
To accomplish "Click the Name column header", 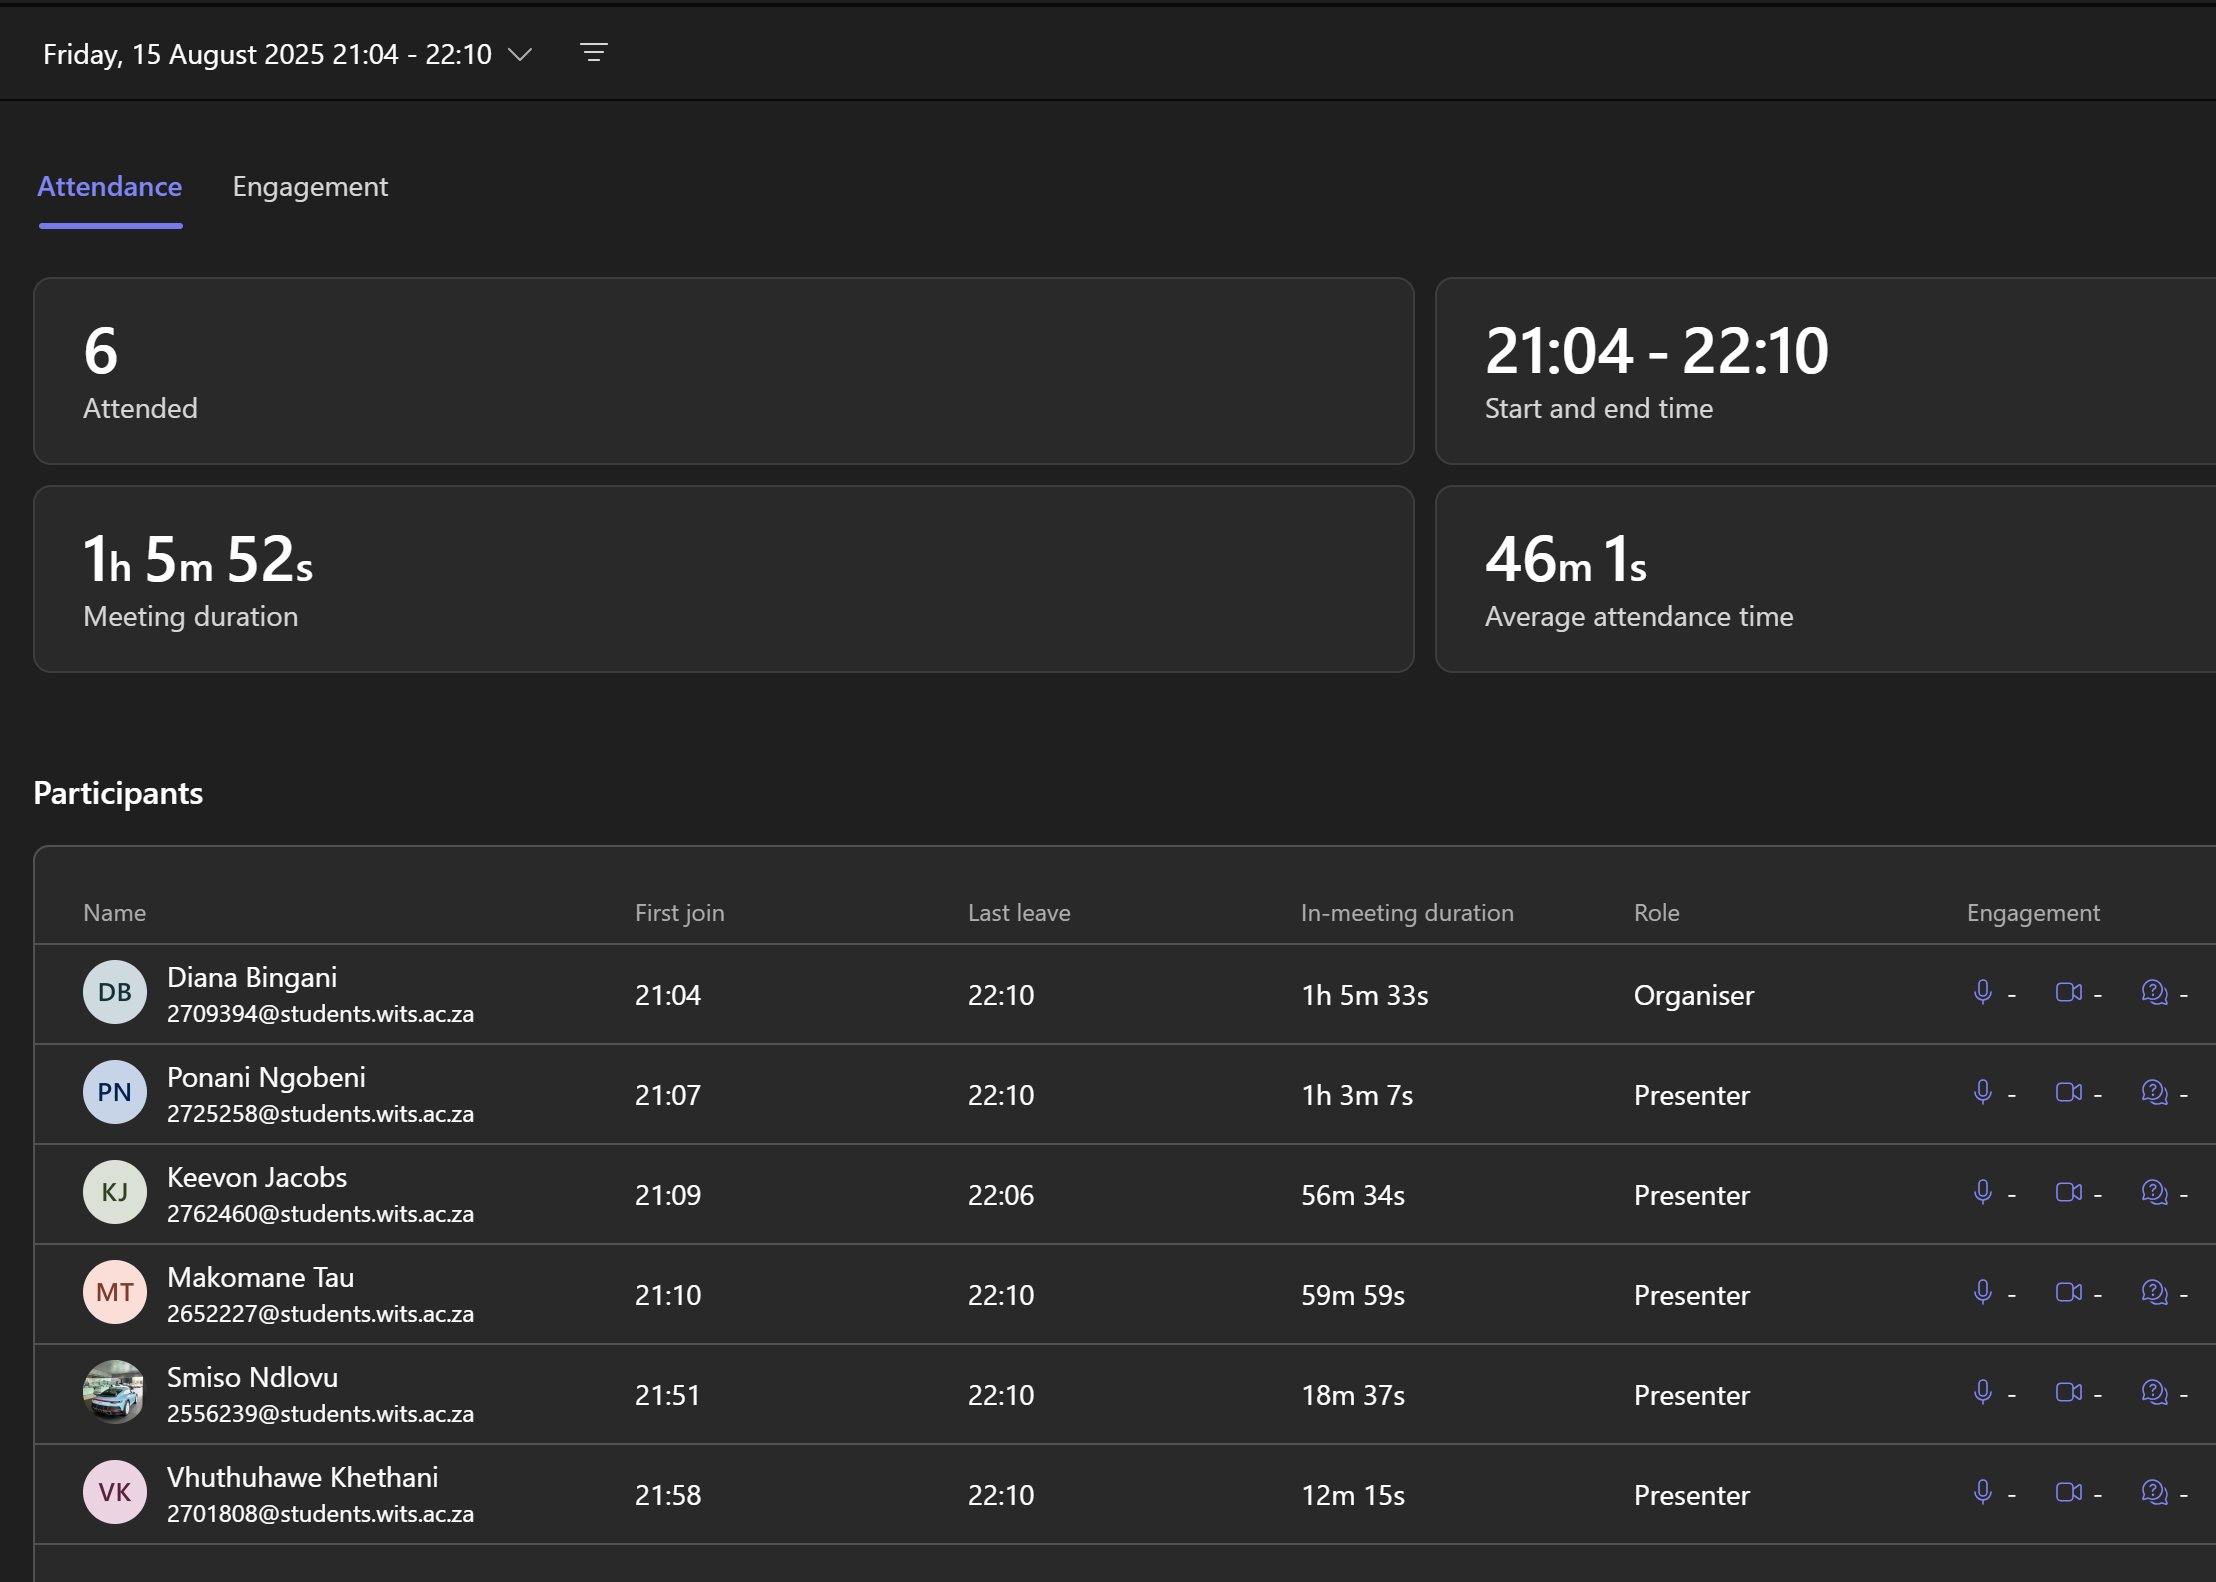I will tap(114, 912).
